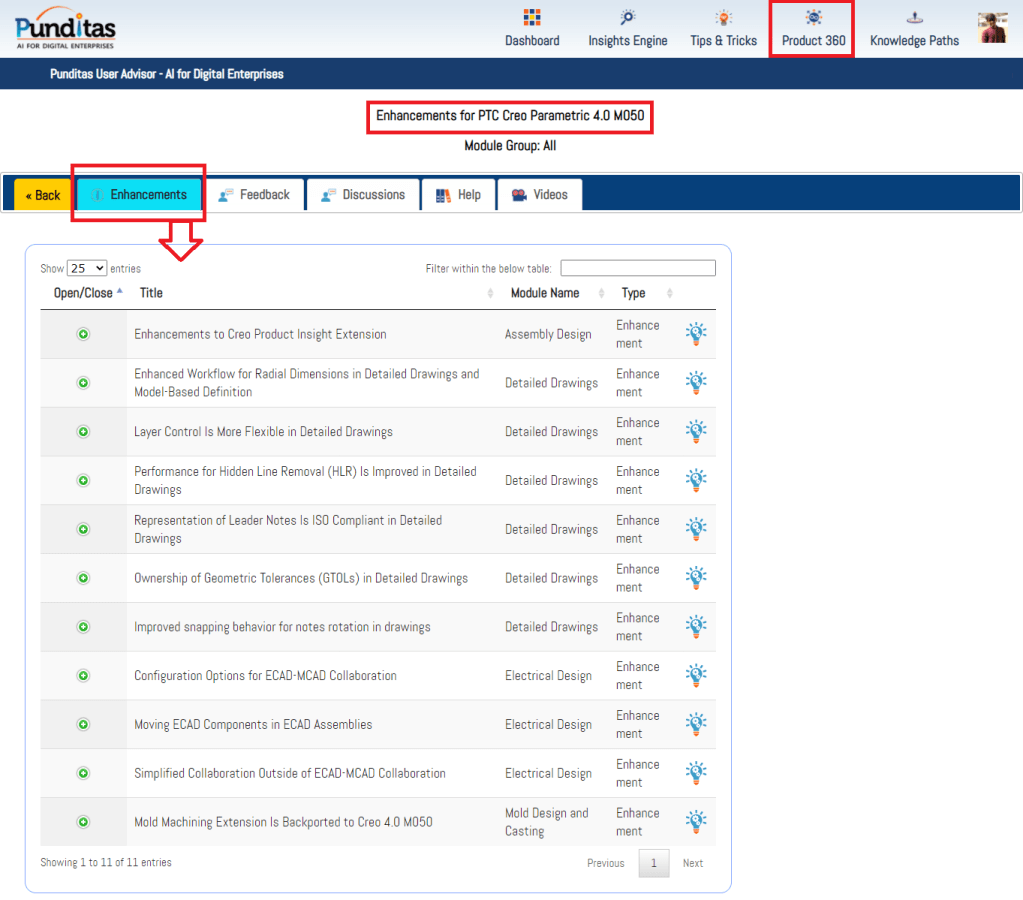
Task: Open the Show entries count dropdown
Action: pyautogui.click(x=87, y=268)
